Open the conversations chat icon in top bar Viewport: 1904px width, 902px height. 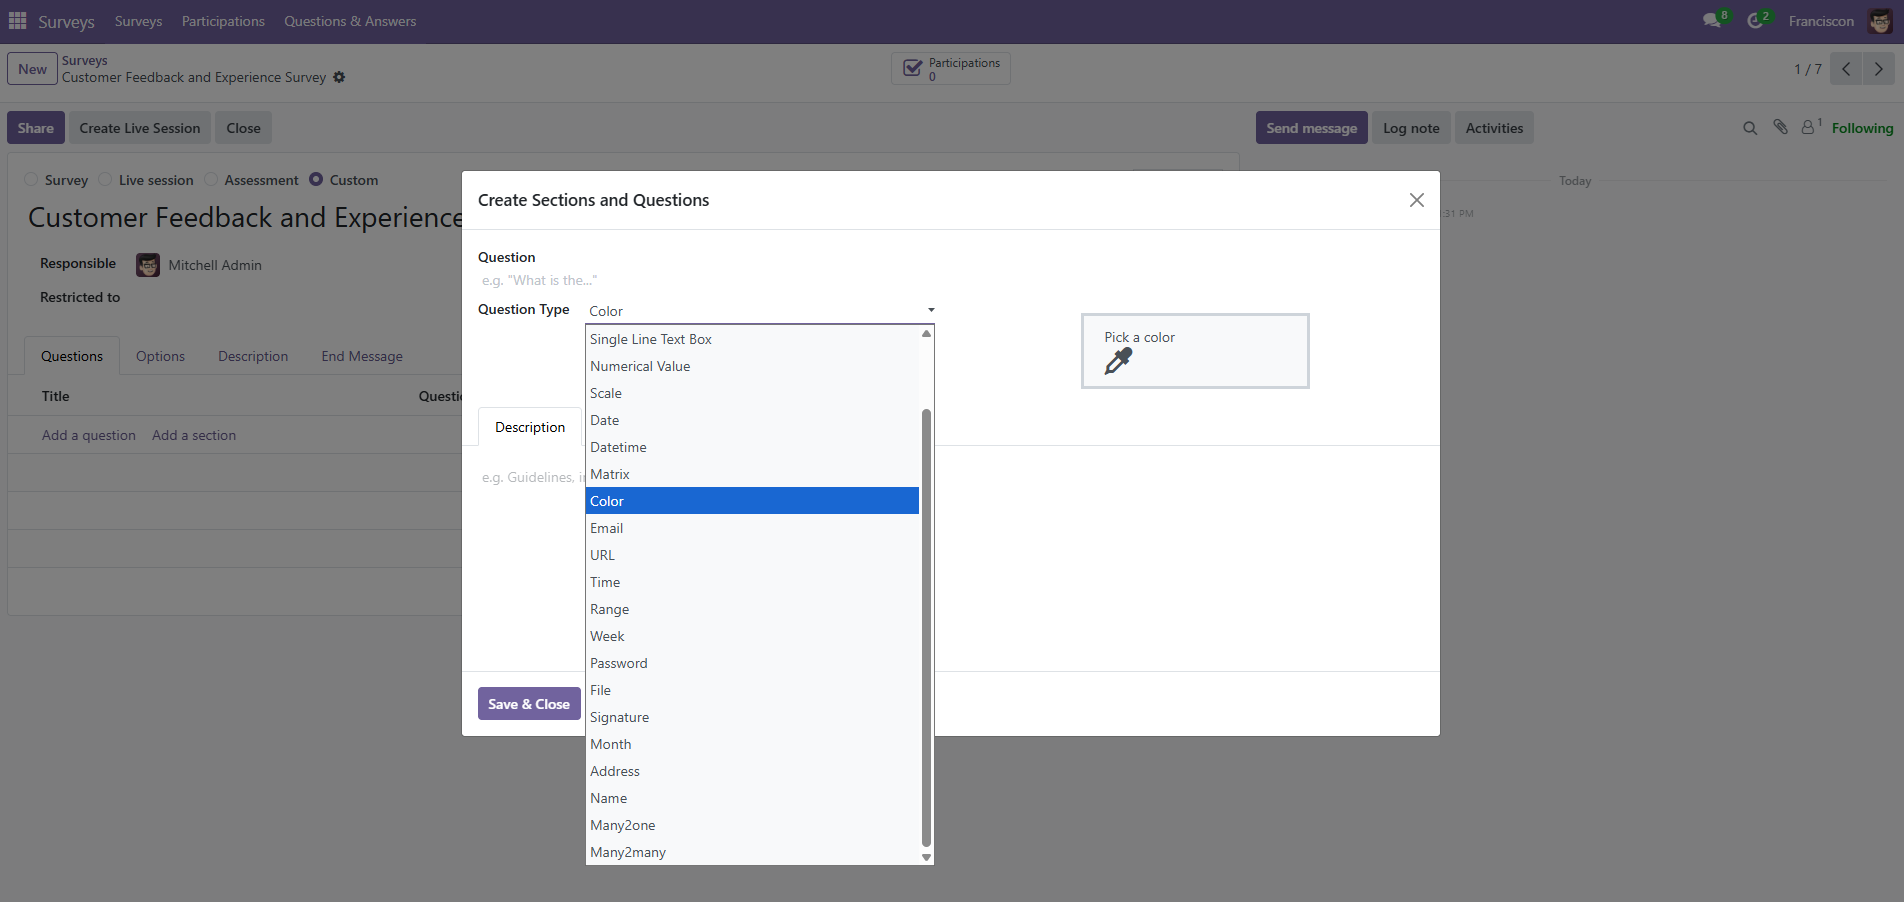click(1713, 21)
